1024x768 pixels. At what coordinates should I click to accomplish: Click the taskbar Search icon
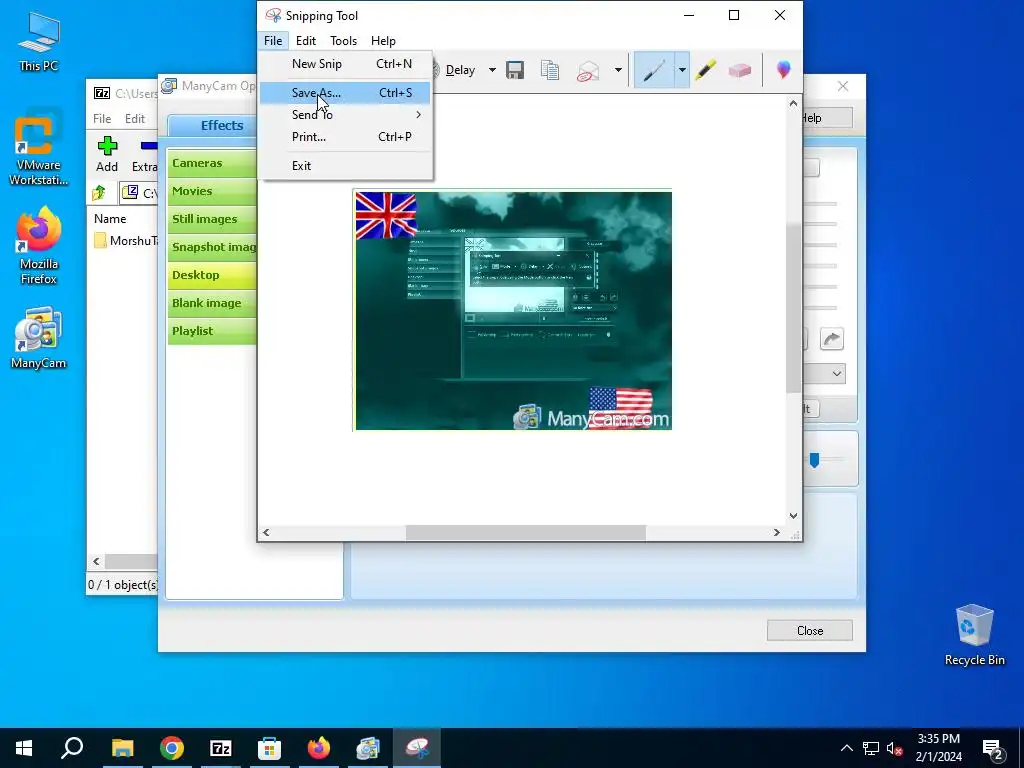point(72,748)
